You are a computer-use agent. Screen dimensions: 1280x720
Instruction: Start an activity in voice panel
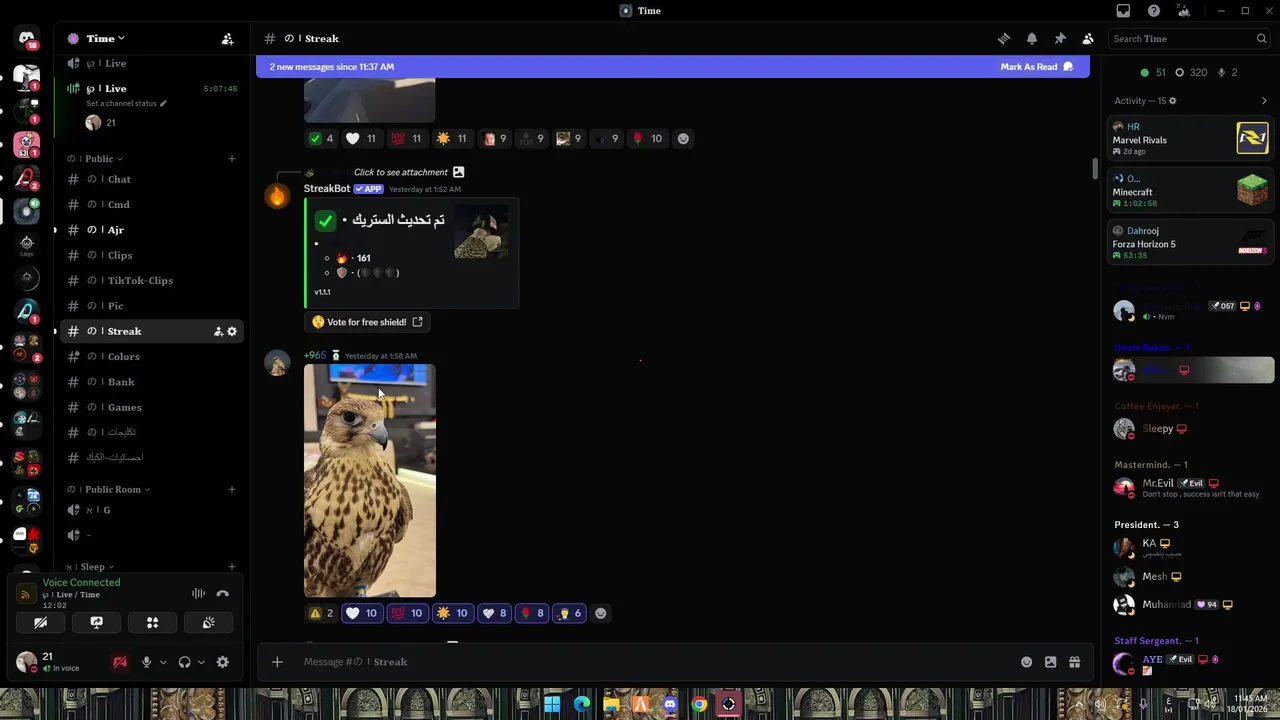point(153,622)
